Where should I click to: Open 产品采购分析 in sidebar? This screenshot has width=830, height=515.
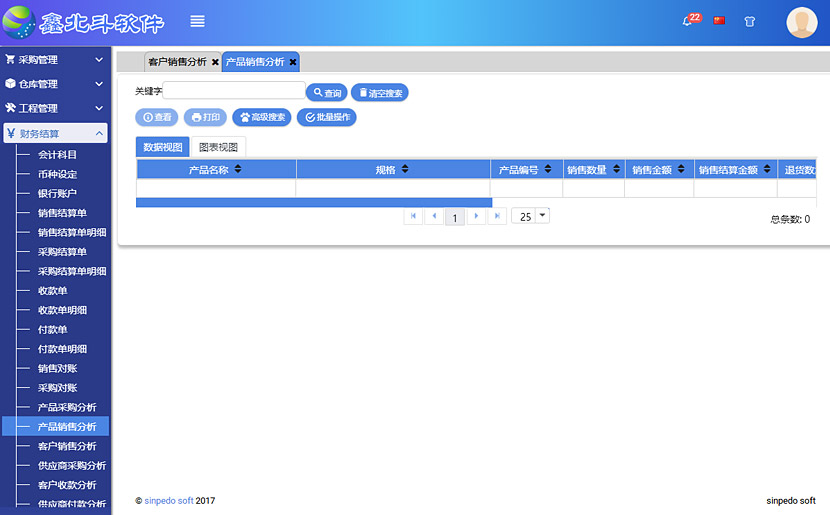pos(67,407)
